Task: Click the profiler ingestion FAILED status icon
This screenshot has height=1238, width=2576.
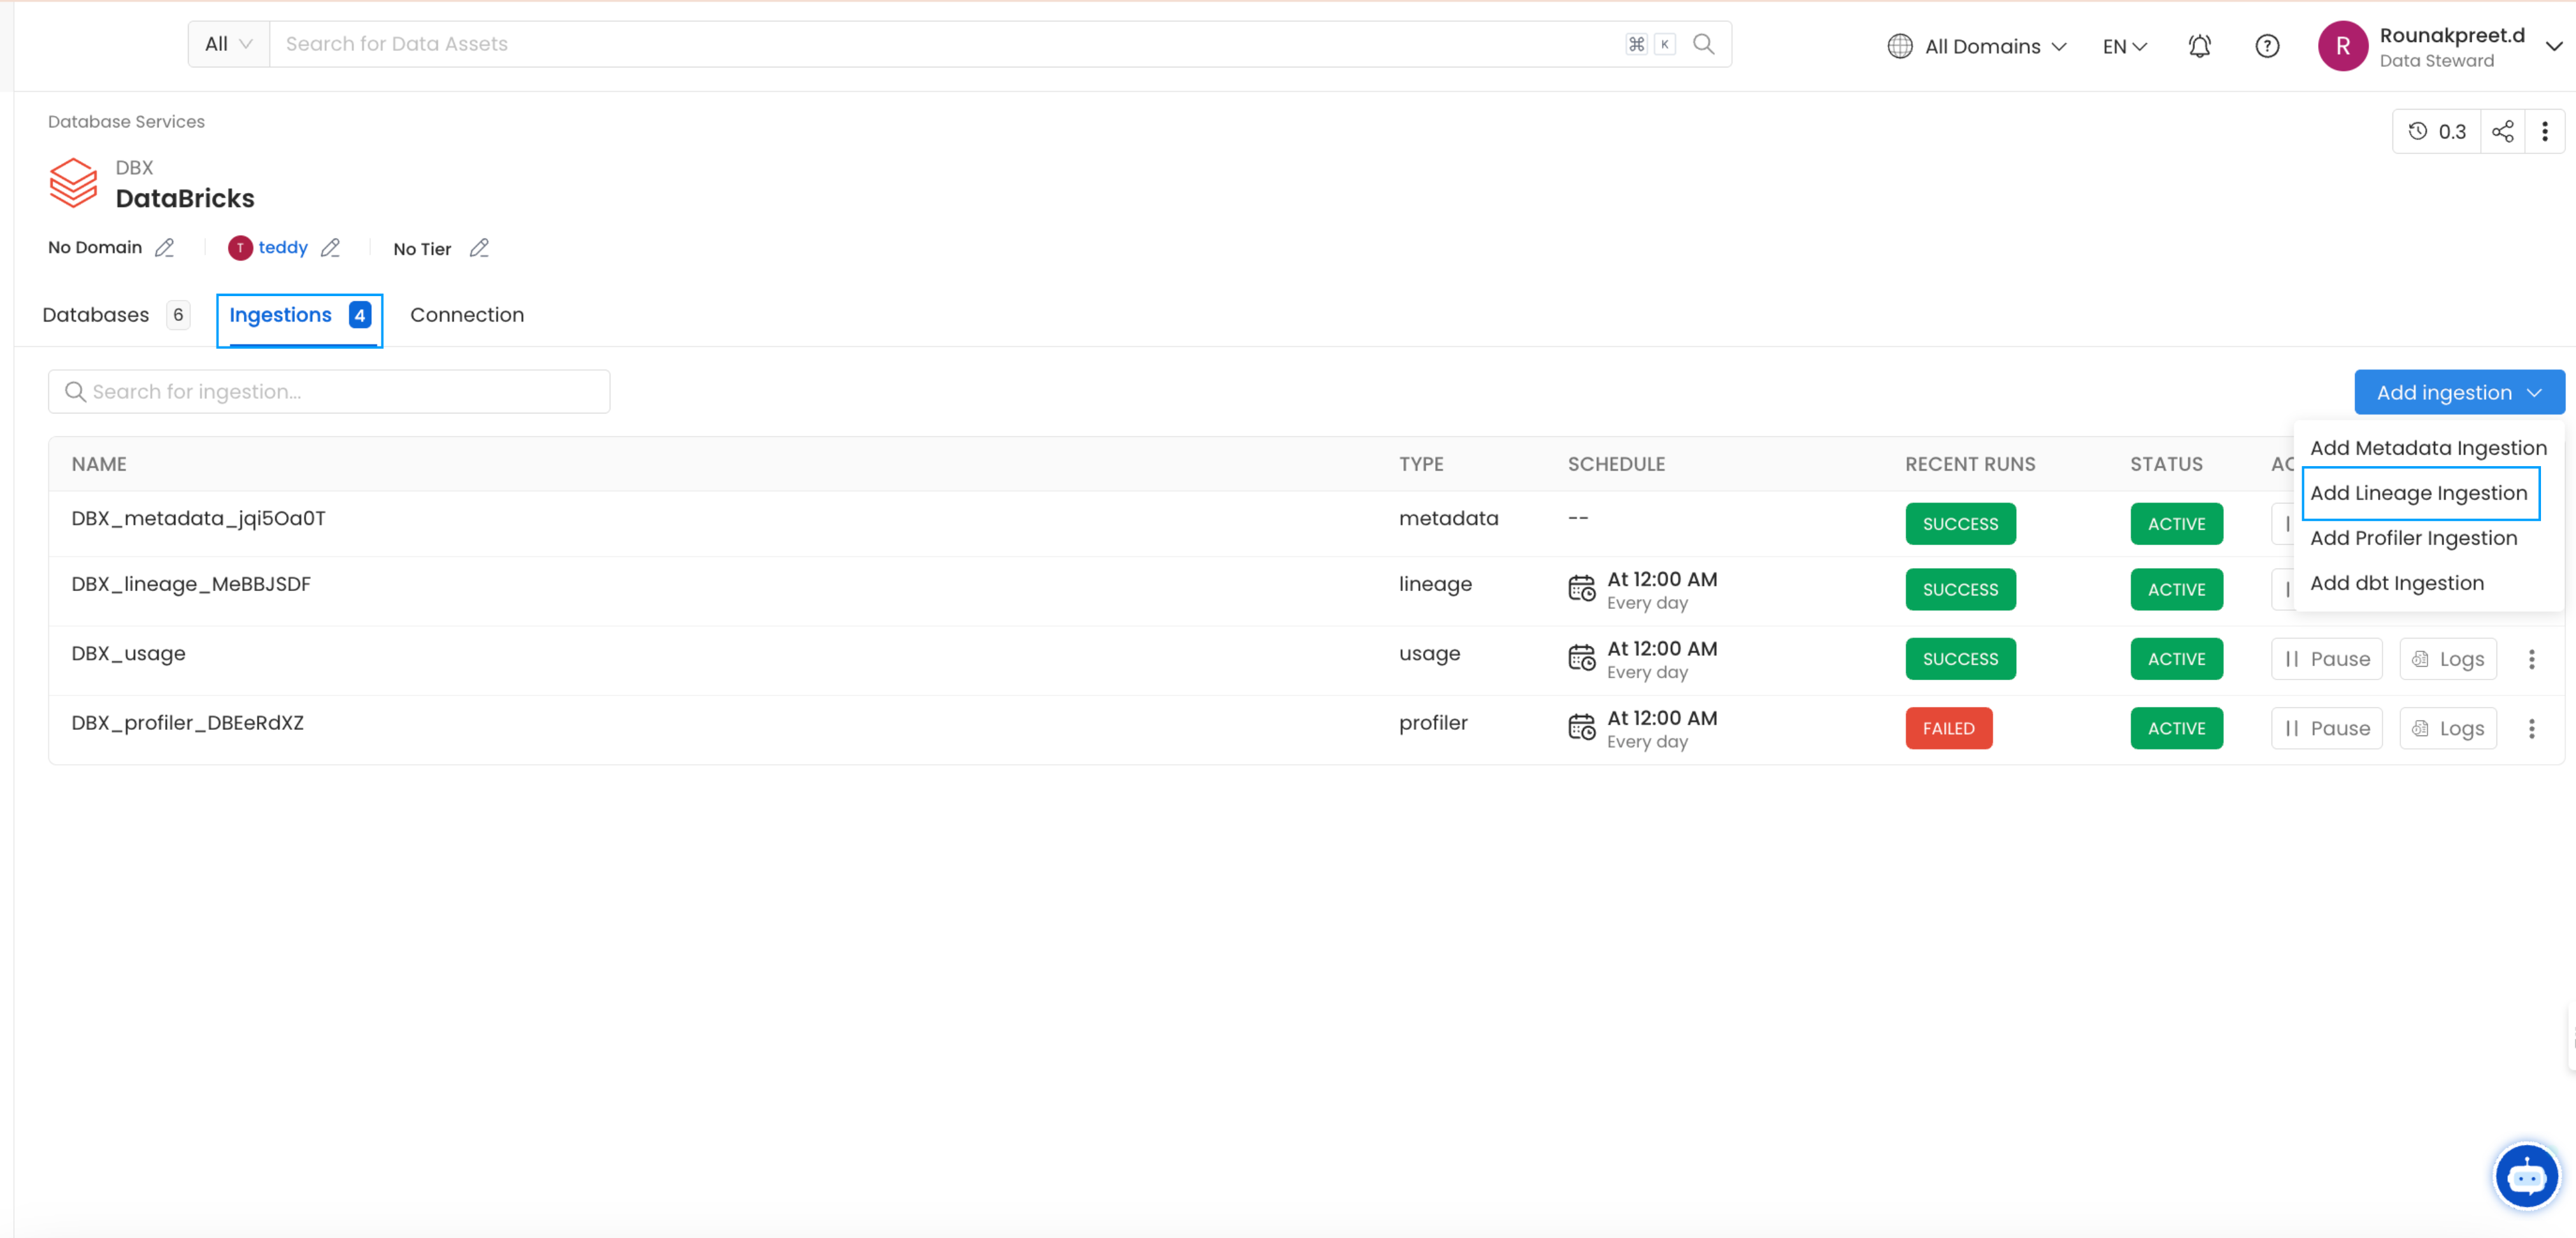Action: click(1950, 727)
